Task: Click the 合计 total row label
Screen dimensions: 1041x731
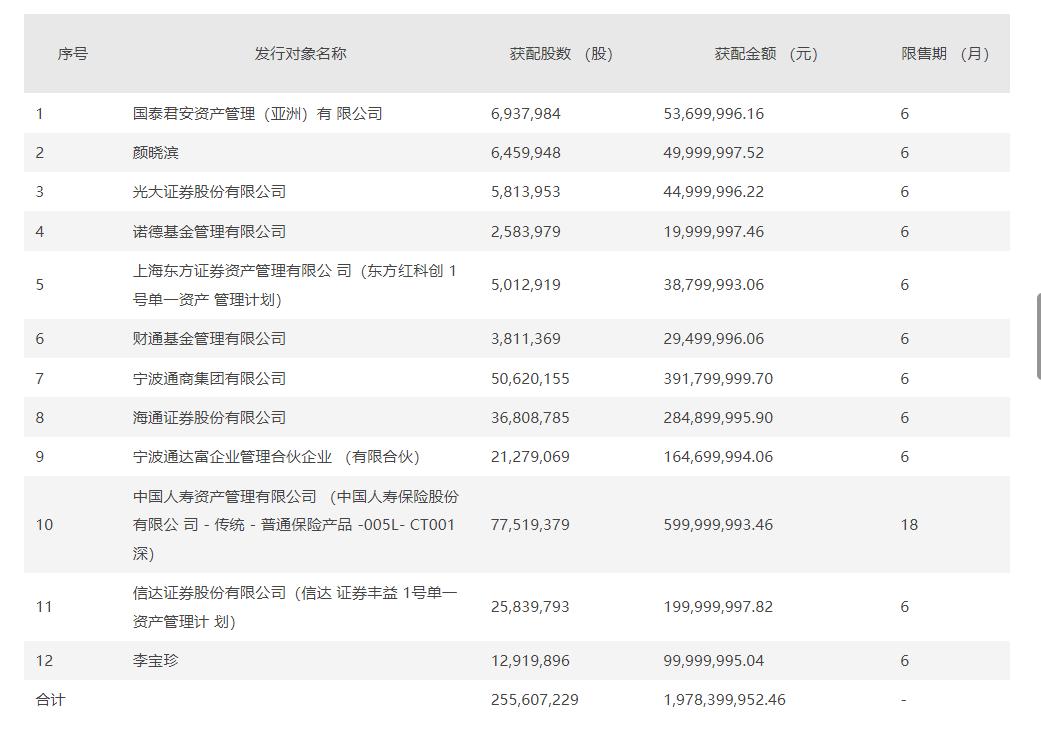Action: [50, 700]
